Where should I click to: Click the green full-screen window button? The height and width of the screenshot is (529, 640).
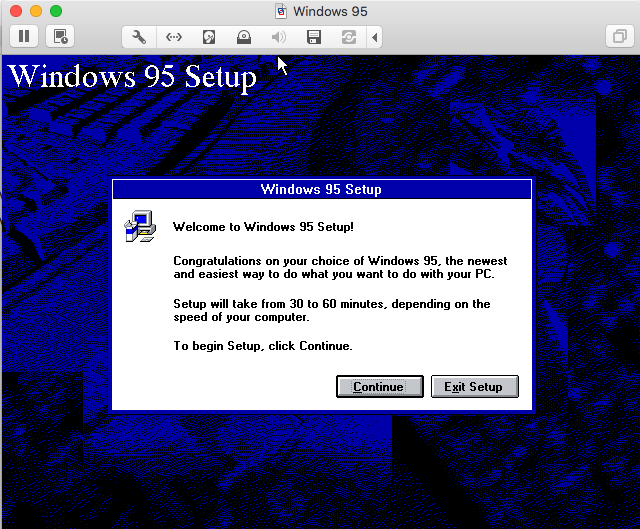click(55, 11)
